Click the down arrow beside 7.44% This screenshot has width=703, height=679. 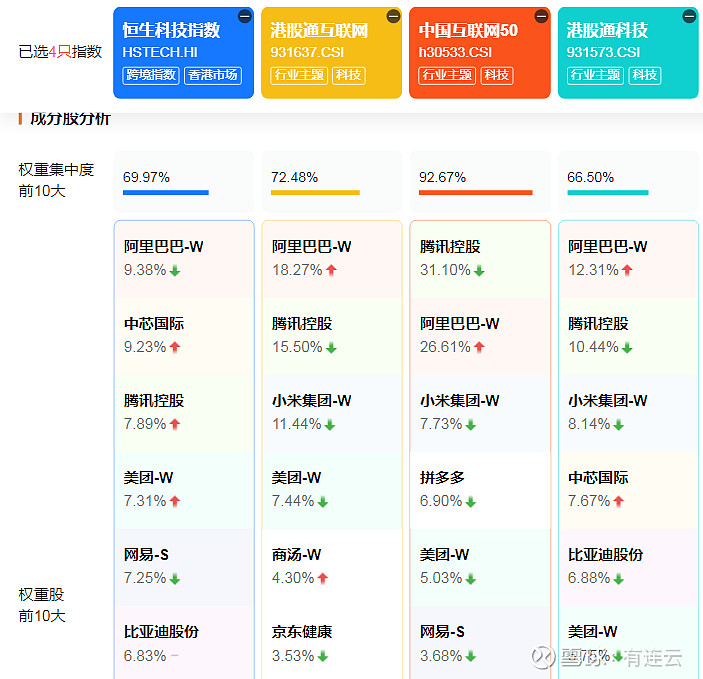323,502
